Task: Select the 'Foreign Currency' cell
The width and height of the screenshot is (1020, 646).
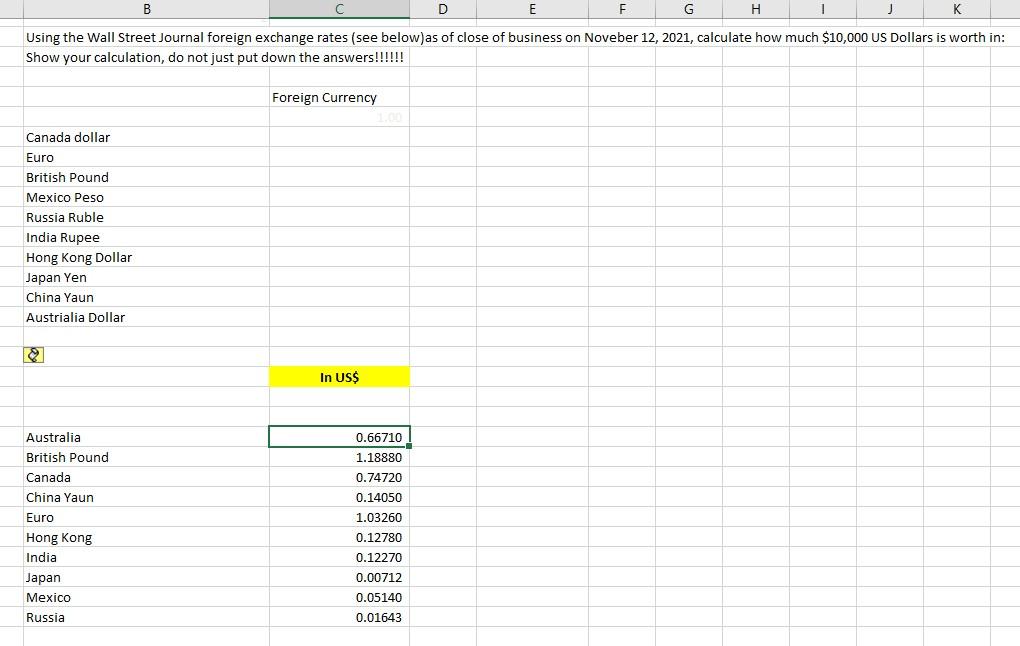Action: pyautogui.click(x=339, y=98)
